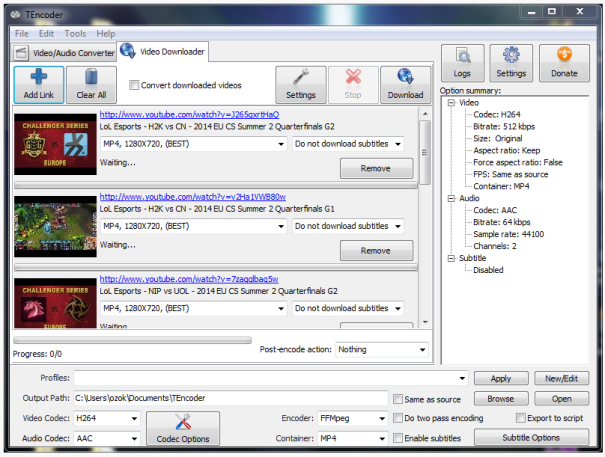
Task: Select the Video Downloader tab
Action: pos(163,51)
